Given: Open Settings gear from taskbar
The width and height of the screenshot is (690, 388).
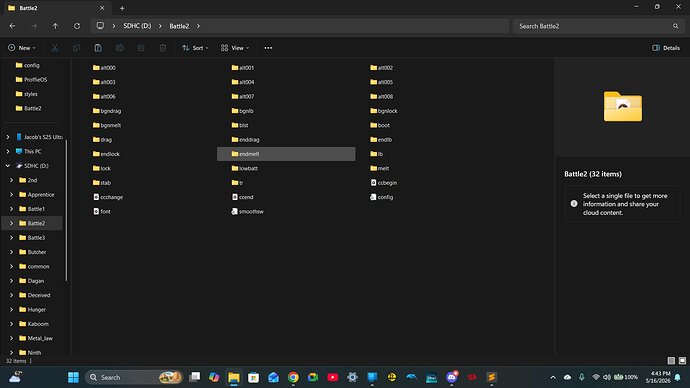Looking at the screenshot, I should point(352,377).
